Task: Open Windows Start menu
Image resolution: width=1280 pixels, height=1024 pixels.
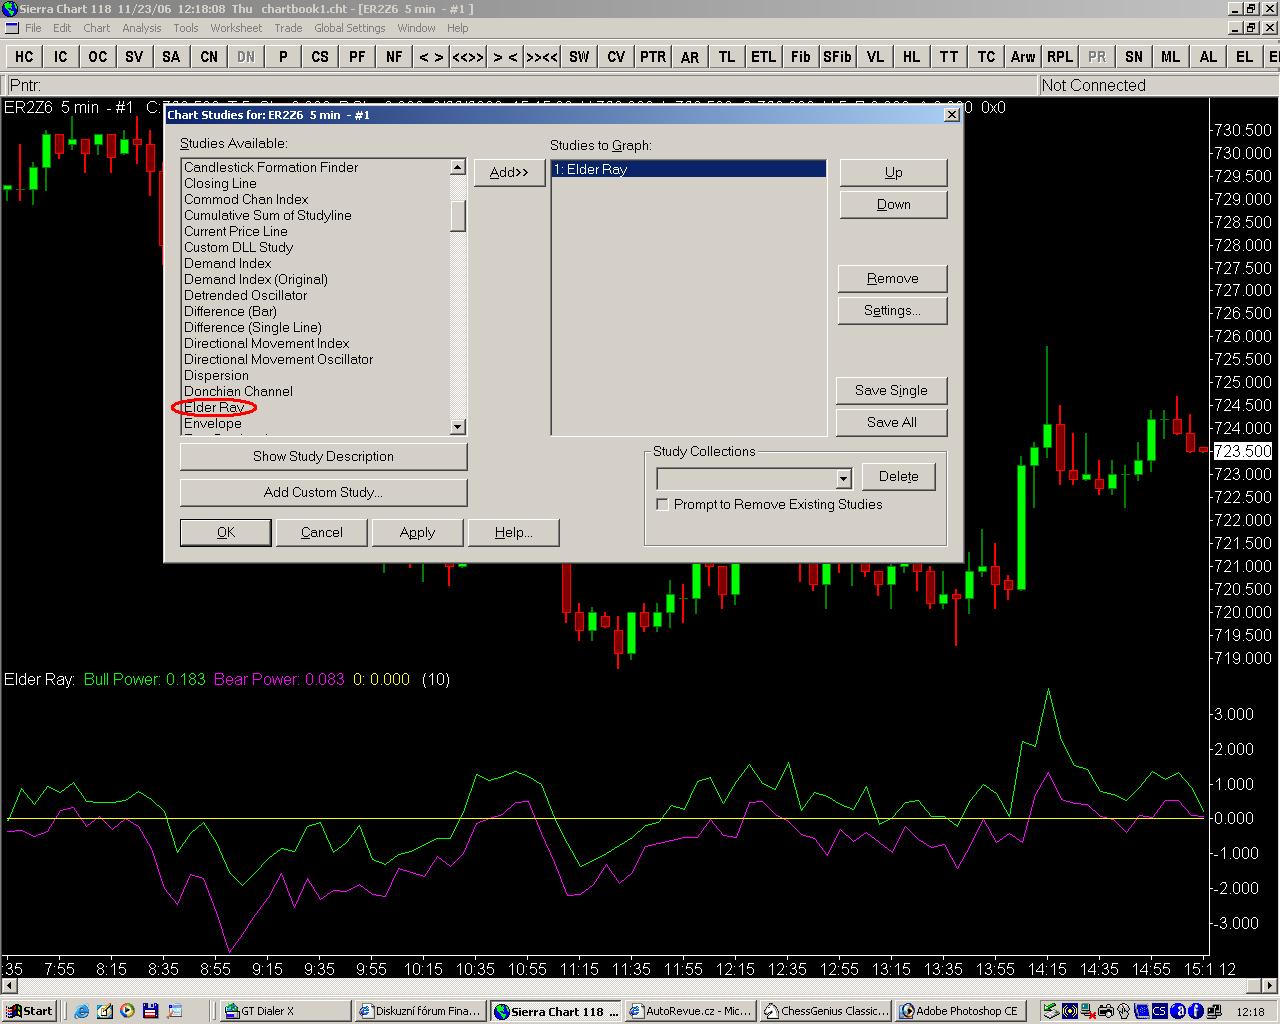Action: 29,1011
